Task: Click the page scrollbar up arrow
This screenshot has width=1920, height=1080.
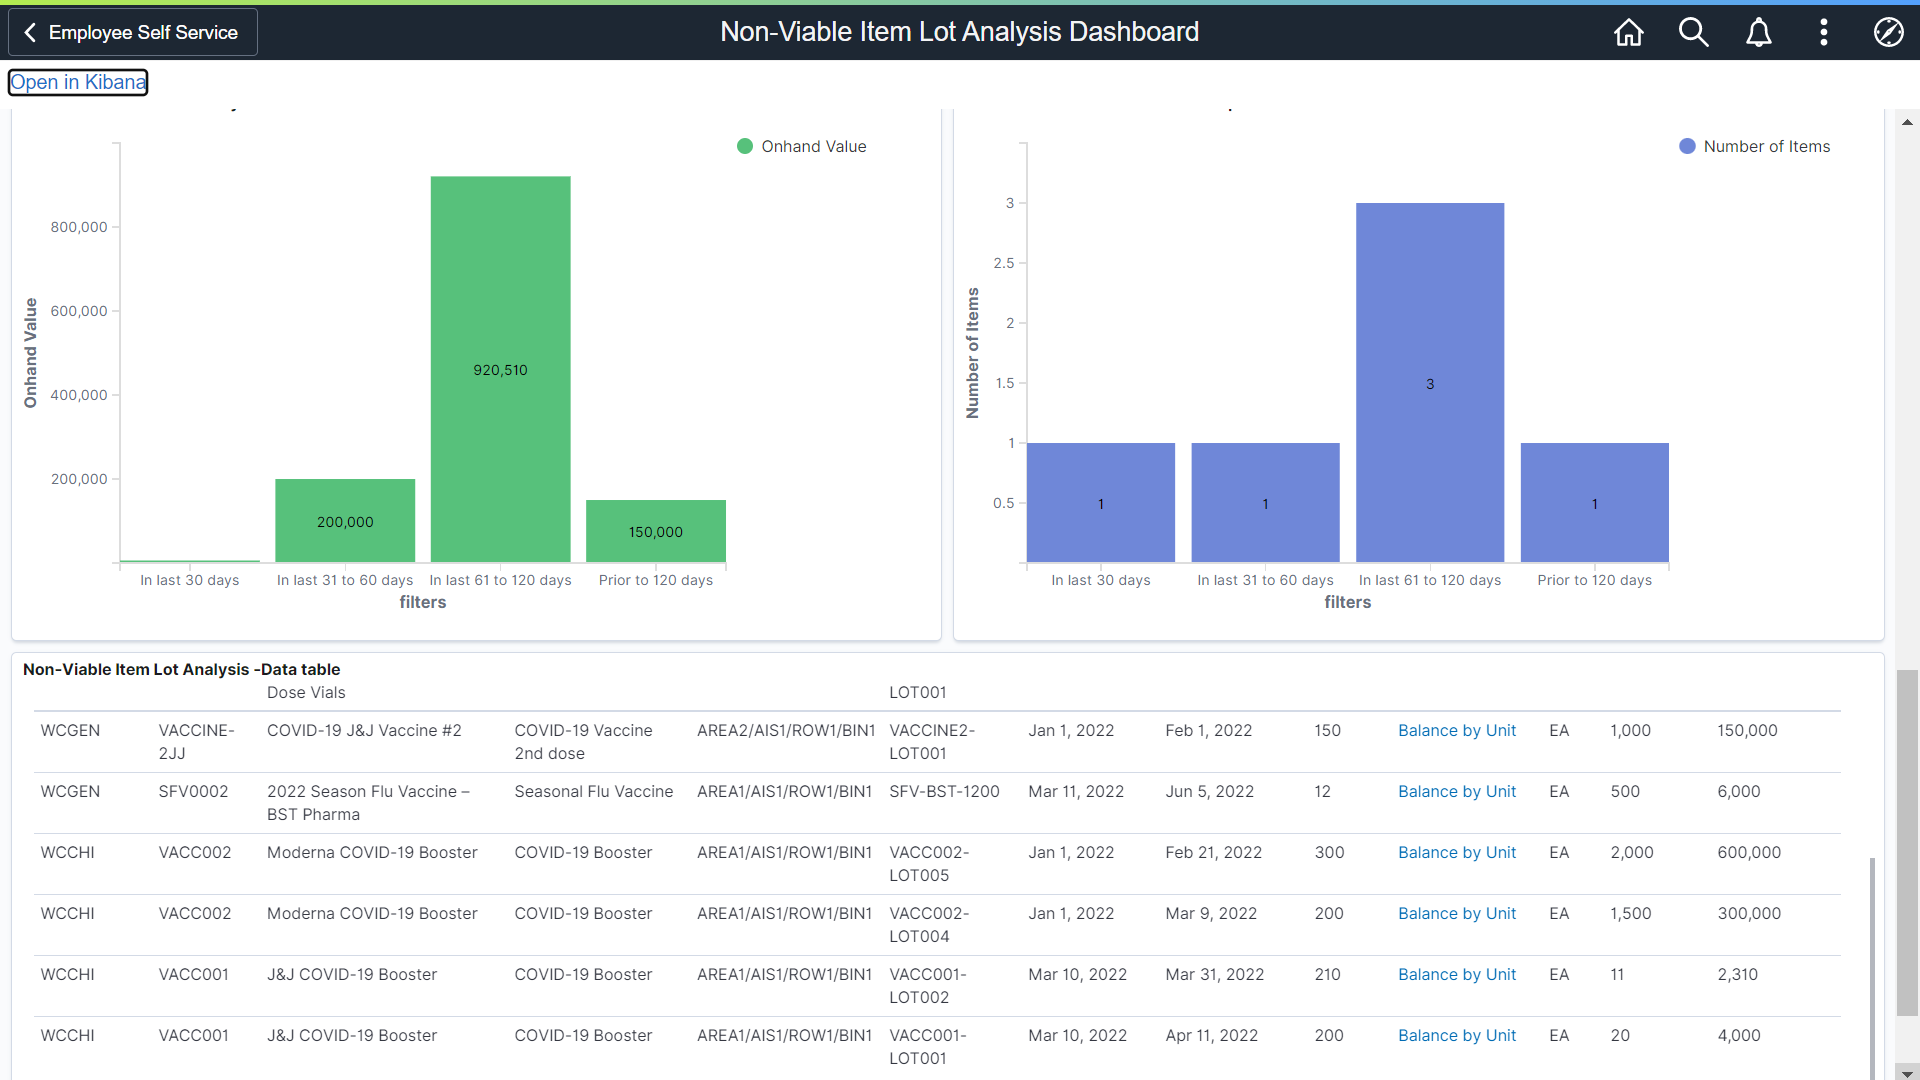Action: tap(1907, 122)
